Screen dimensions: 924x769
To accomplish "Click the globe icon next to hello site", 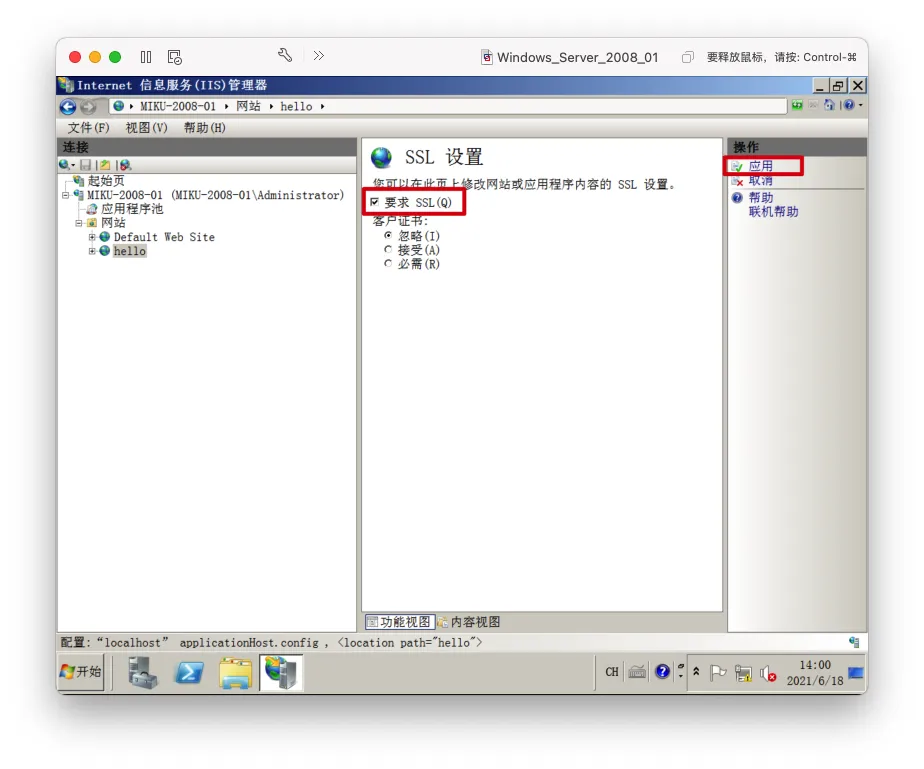I will pos(105,250).
